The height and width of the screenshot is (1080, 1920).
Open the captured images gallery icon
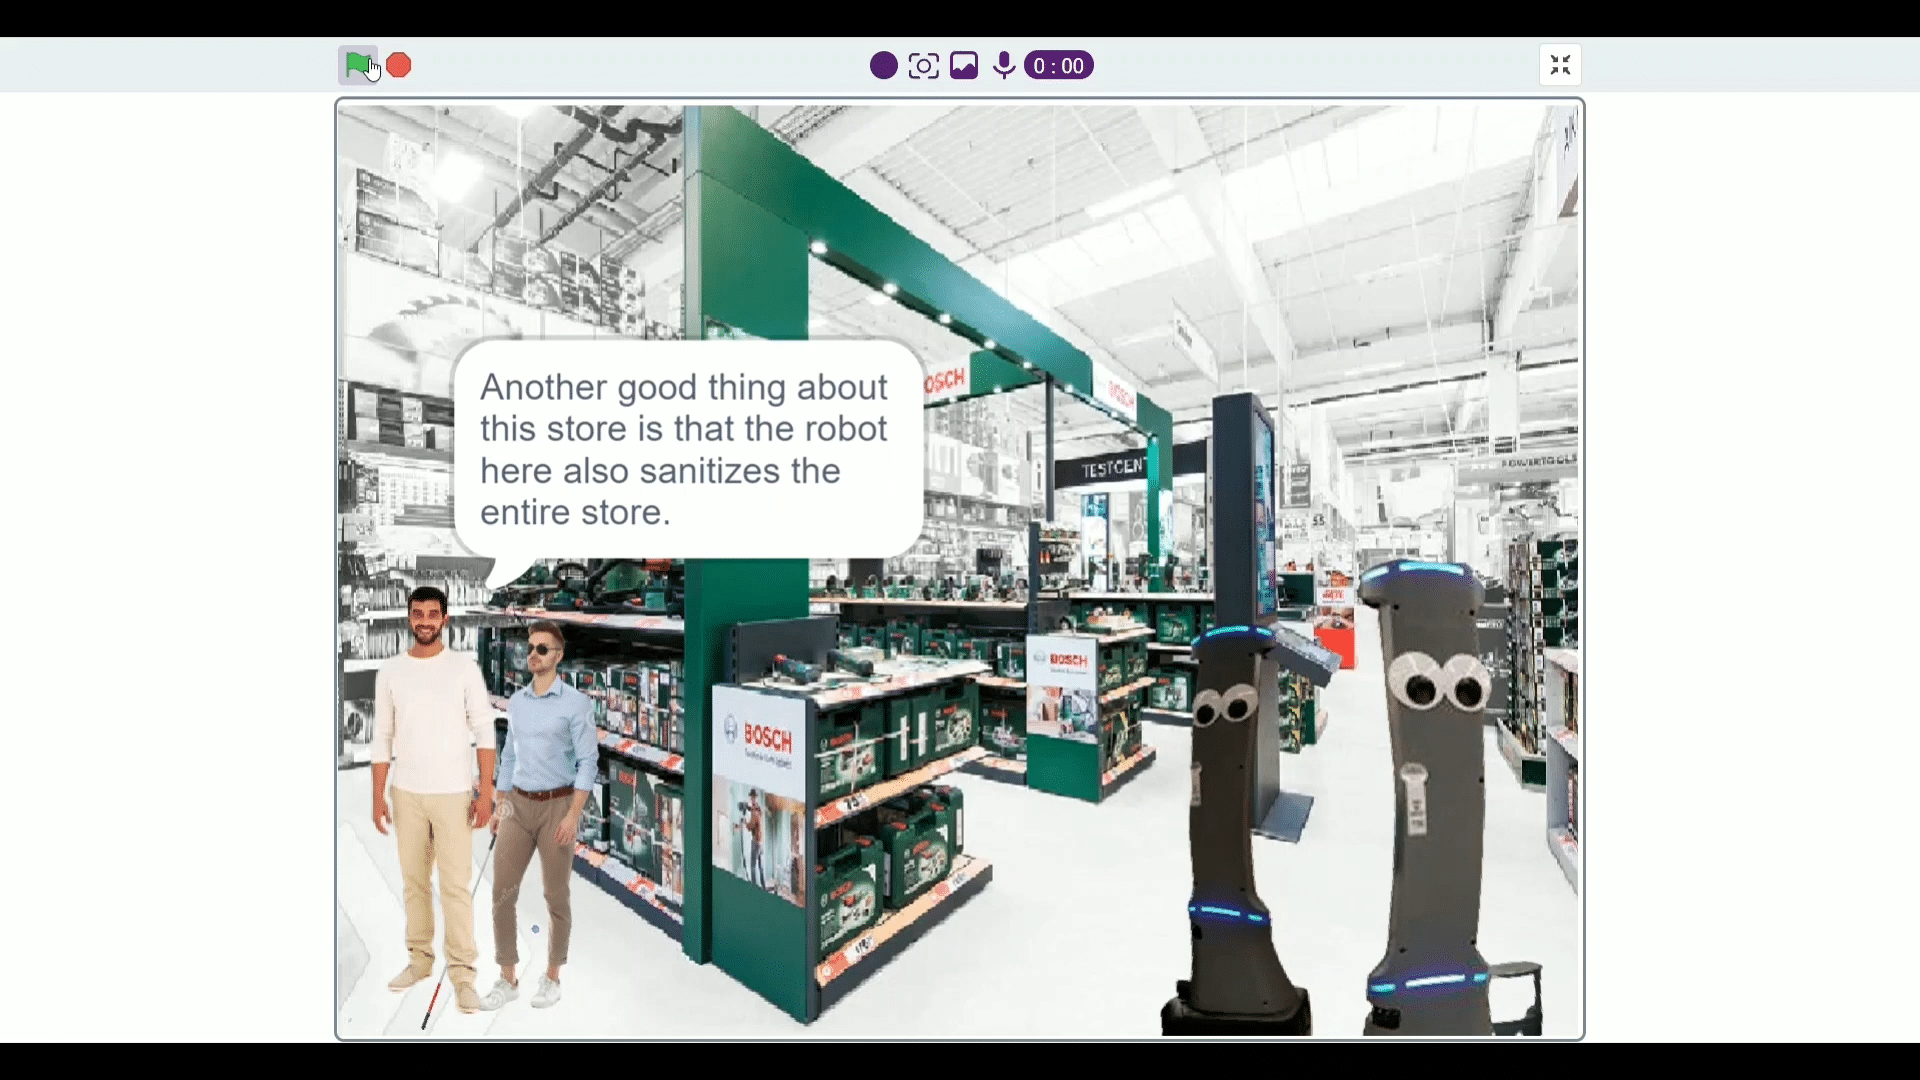962,65
